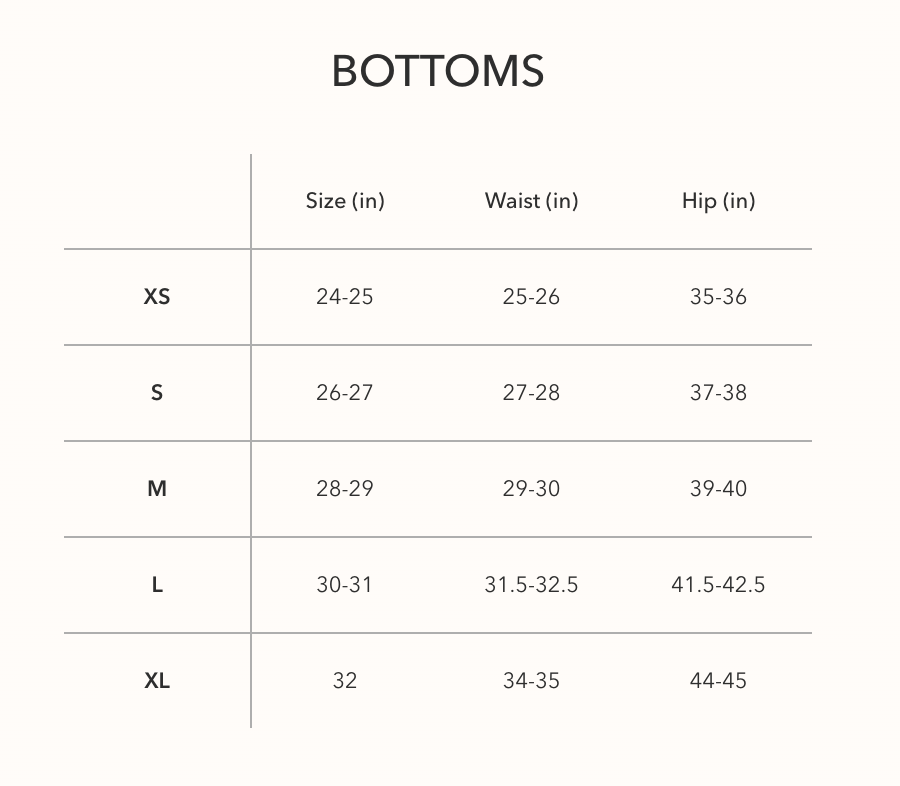This screenshot has width=900, height=786.
Task: Click the XS waist value 25-26
Action: [x=531, y=297]
